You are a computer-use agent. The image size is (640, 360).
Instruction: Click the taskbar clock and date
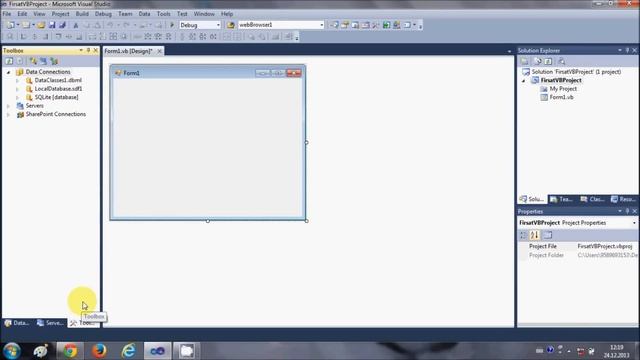[616, 351]
